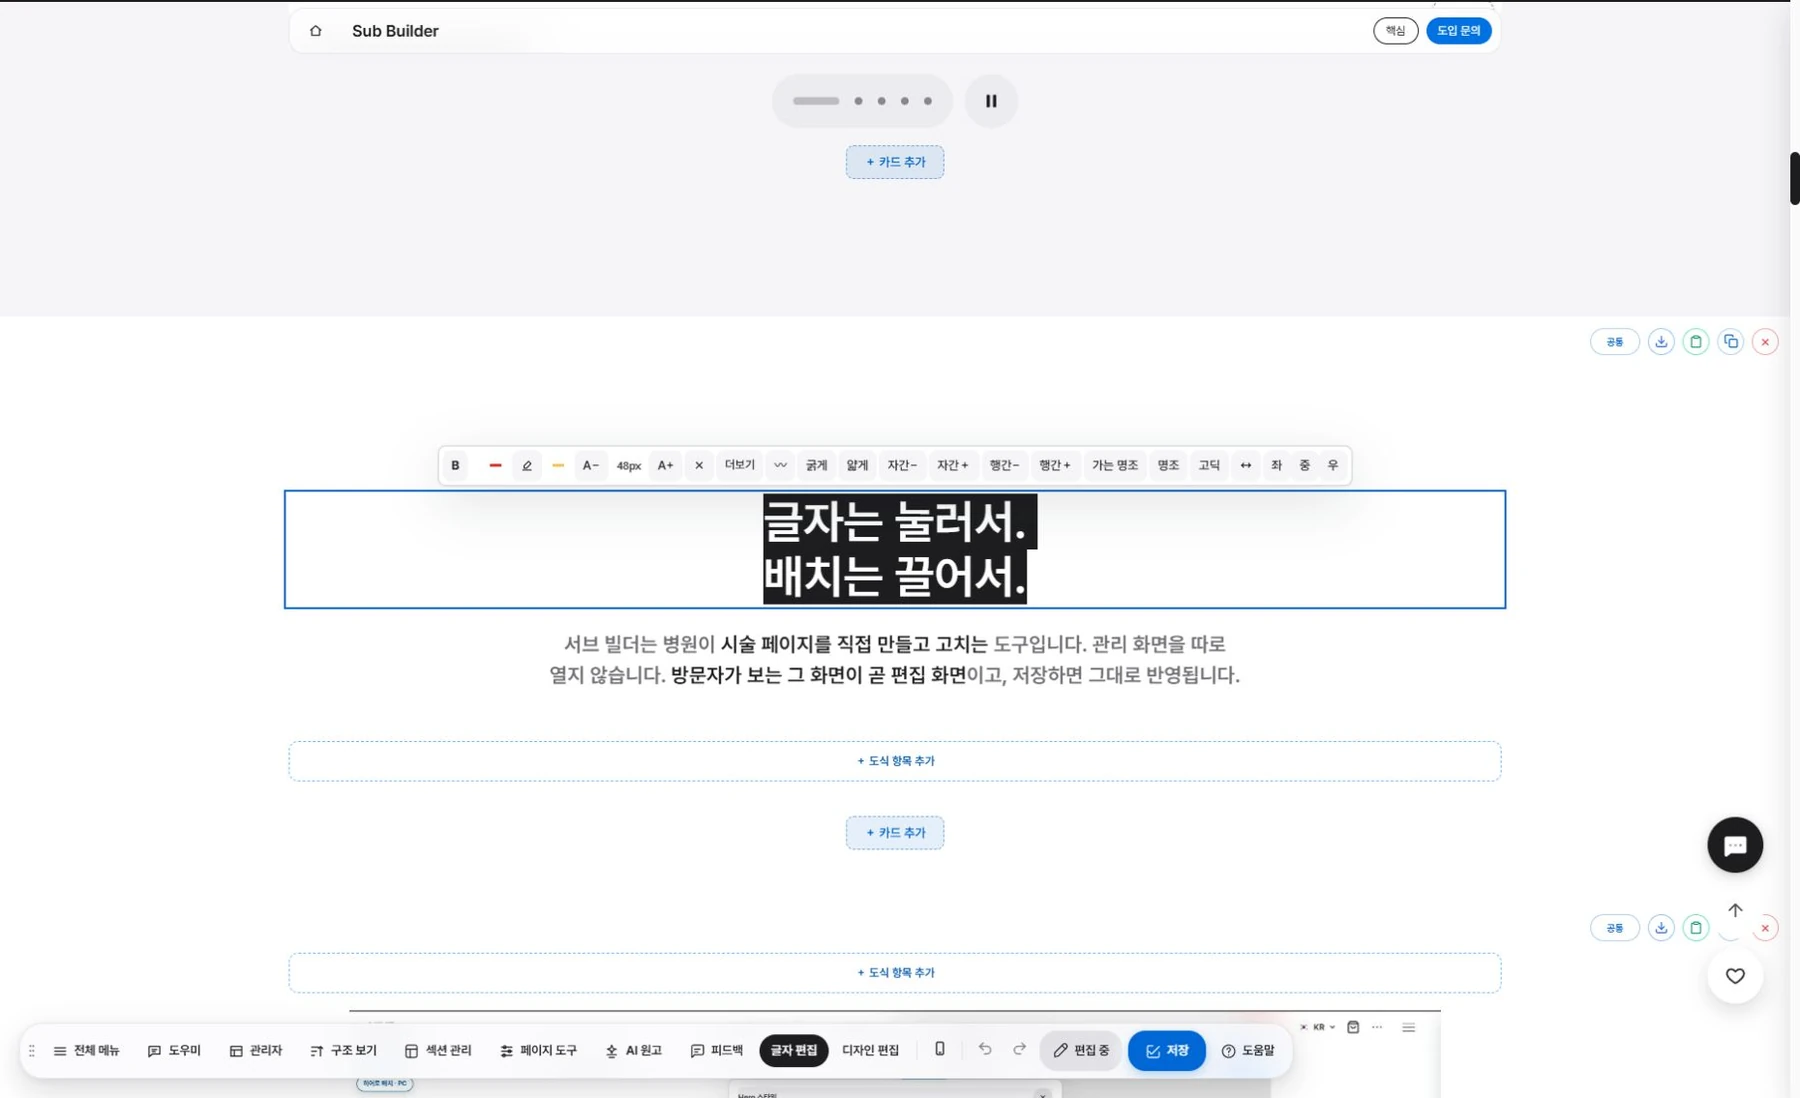The image size is (1800, 1098).
Task: Reduce letter spacing with 자간−
Action: coord(902,465)
